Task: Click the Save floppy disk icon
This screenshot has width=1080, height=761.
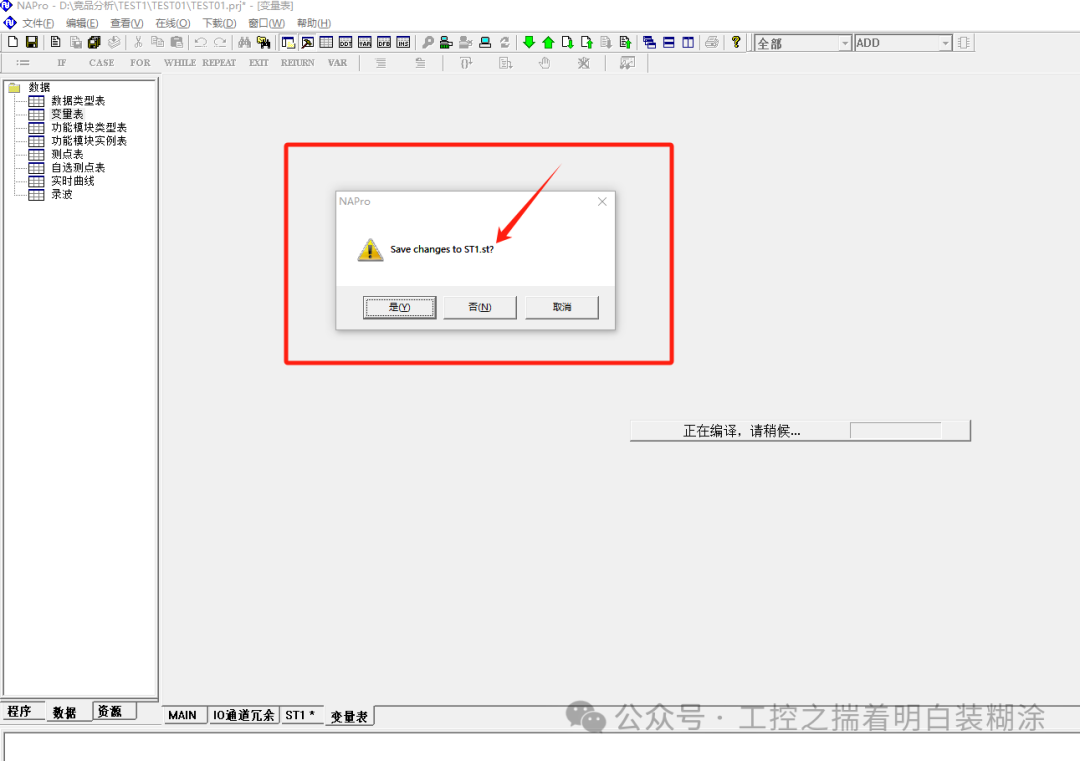Action: click(x=32, y=43)
